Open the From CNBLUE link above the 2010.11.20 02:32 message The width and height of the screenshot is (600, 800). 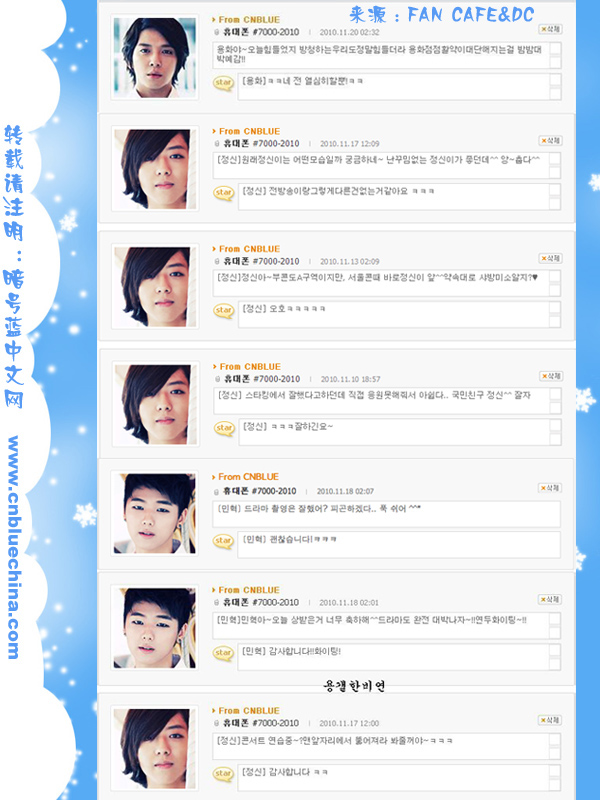[246, 19]
